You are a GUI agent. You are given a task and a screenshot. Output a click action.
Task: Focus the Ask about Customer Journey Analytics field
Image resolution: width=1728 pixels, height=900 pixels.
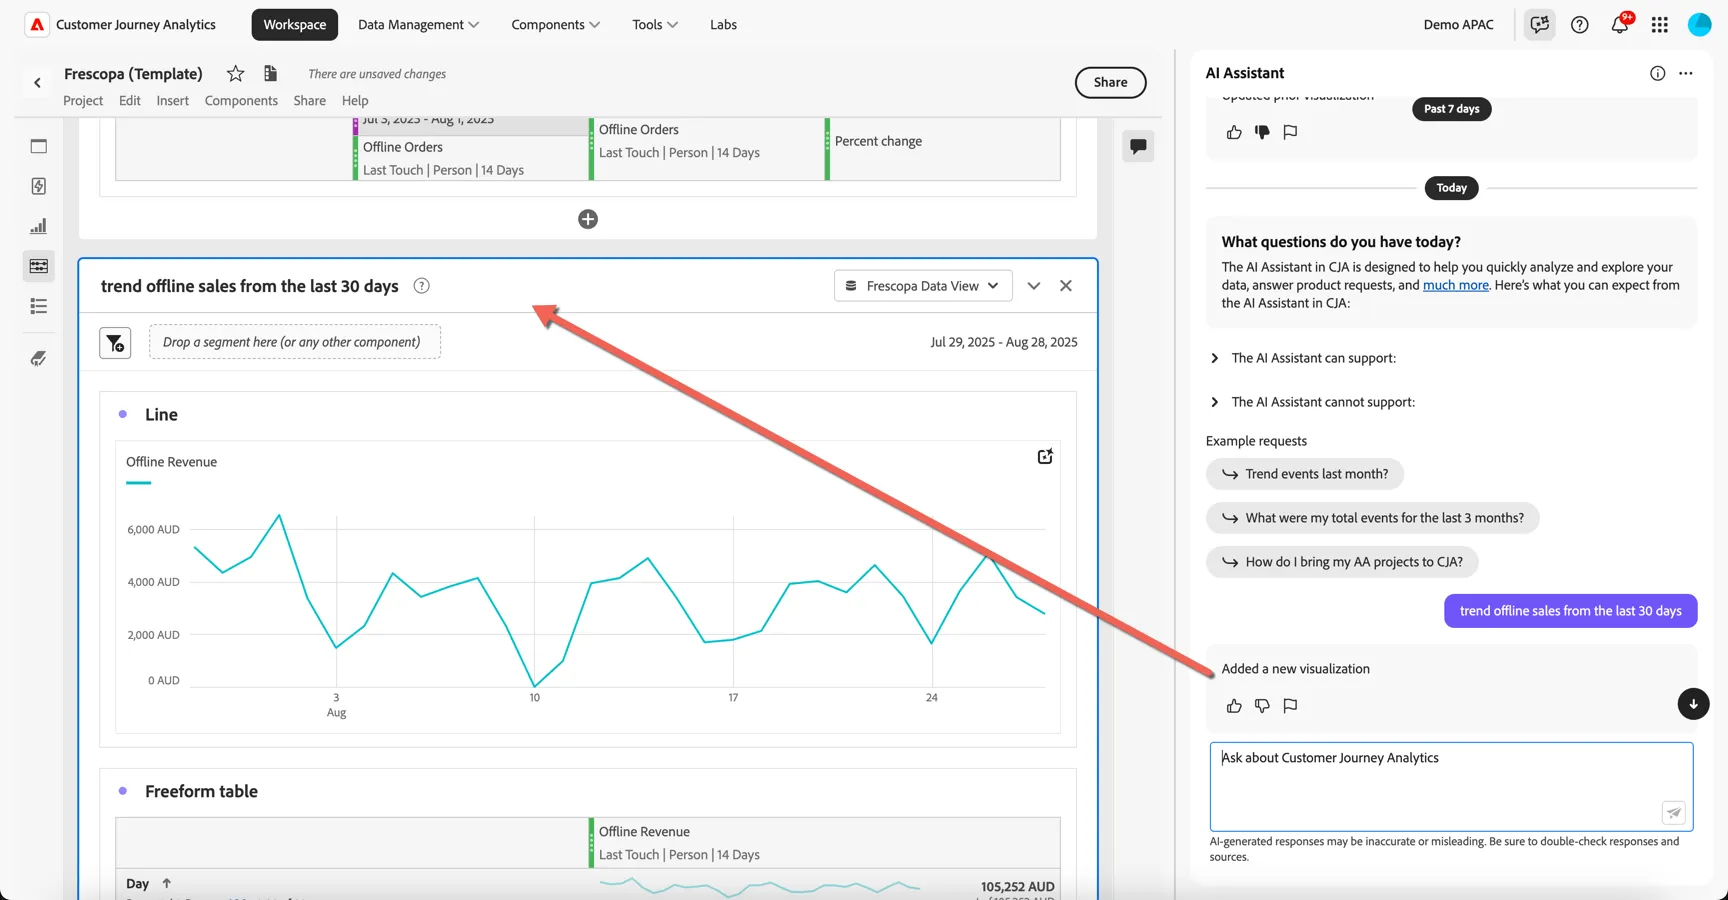pos(1451,786)
